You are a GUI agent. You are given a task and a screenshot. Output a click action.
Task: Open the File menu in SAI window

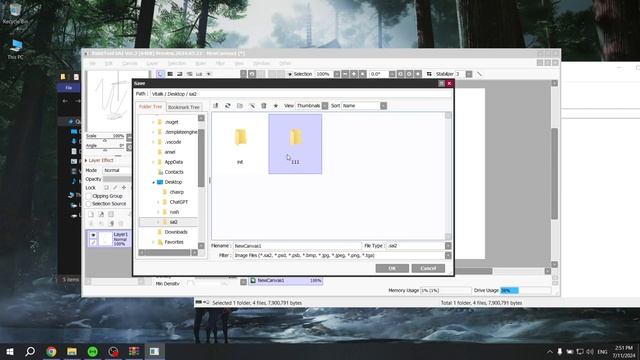click(x=93, y=63)
